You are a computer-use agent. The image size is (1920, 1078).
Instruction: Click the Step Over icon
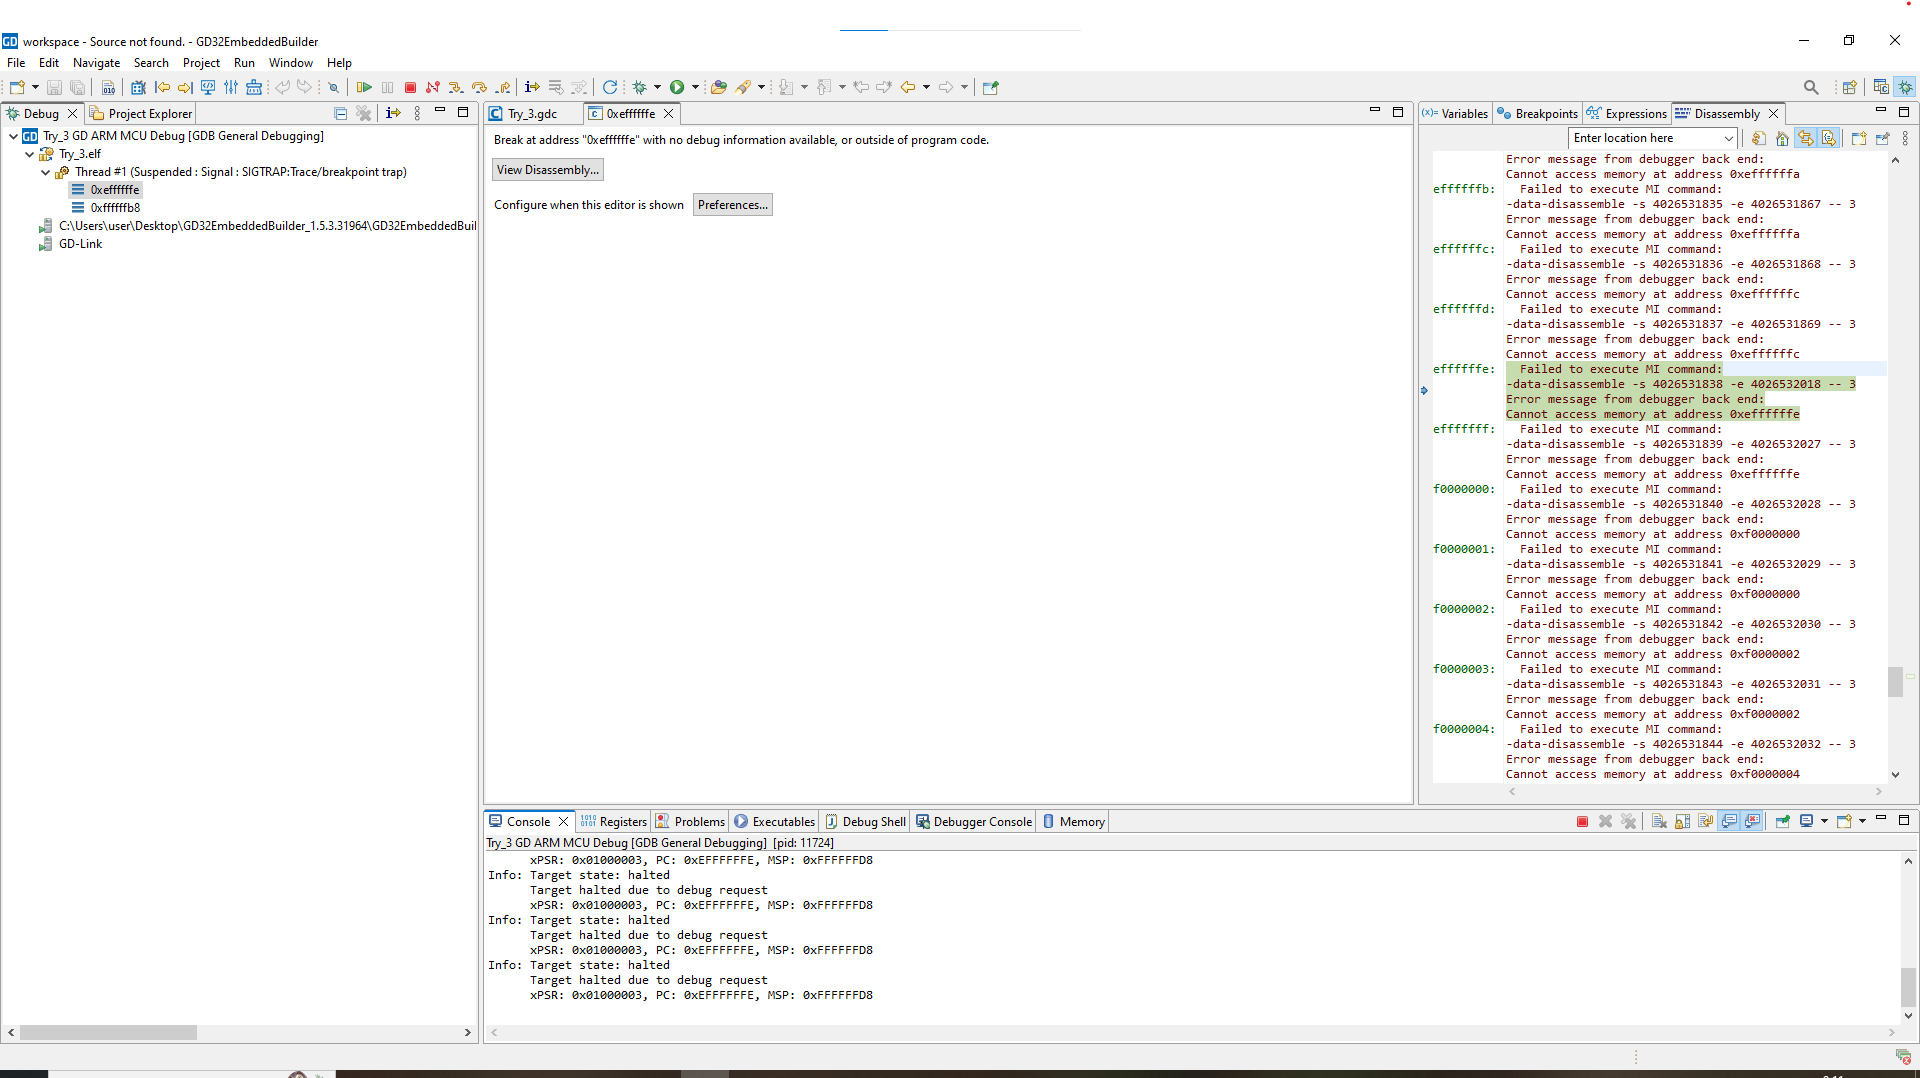tap(479, 88)
